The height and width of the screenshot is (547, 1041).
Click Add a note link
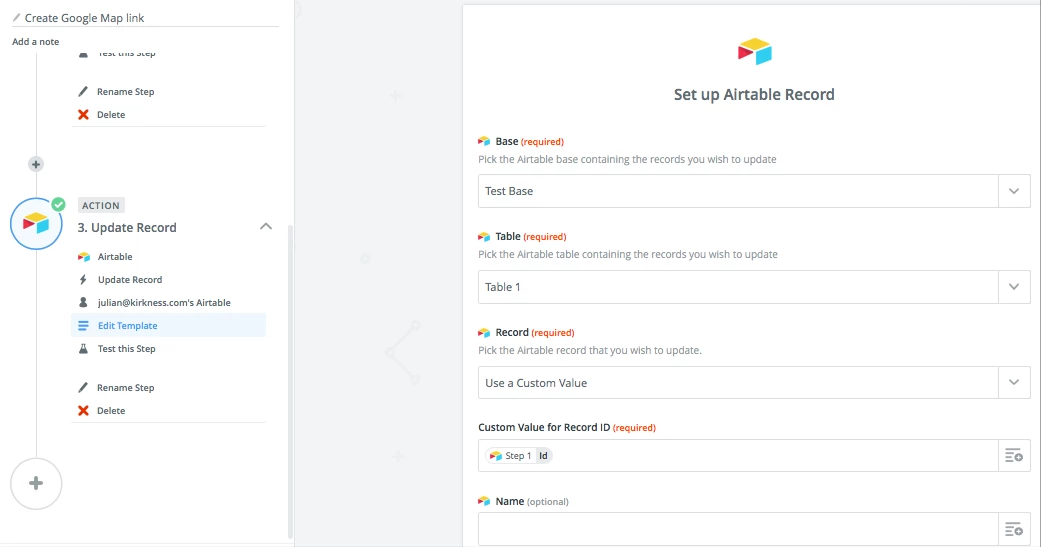click(x=35, y=42)
